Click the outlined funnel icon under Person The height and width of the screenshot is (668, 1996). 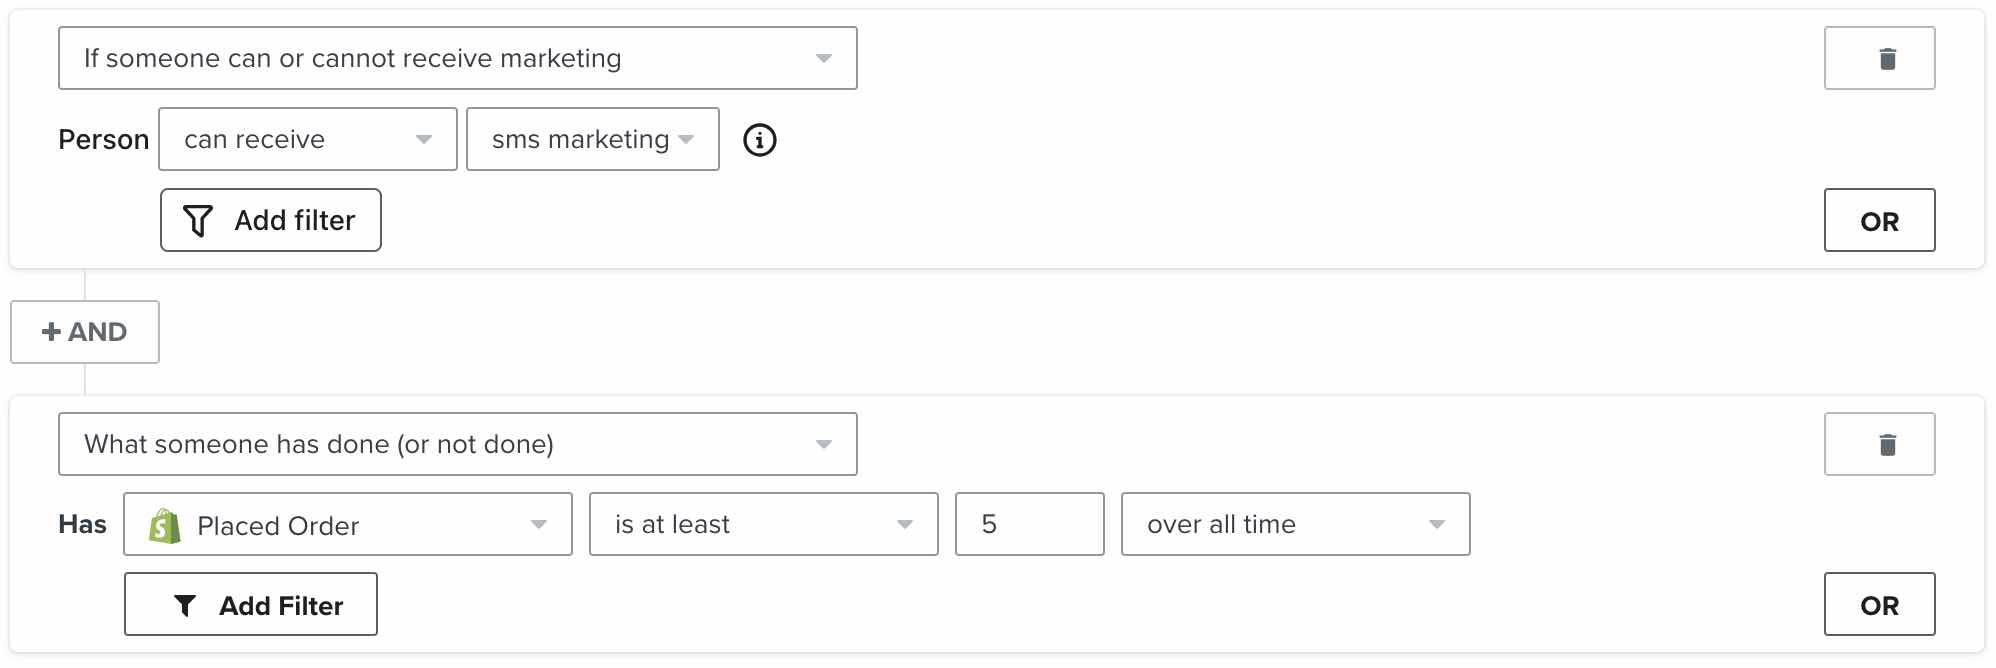click(198, 221)
